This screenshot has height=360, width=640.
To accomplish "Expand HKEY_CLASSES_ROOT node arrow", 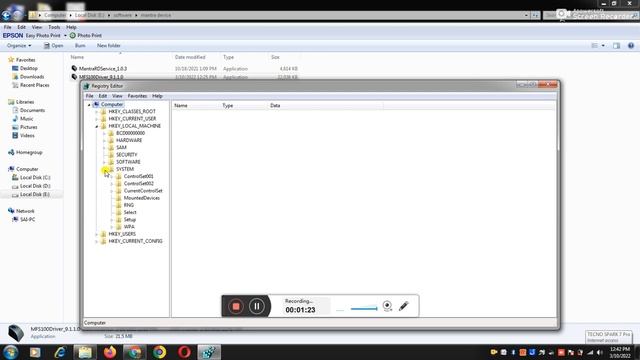I will click(97, 111).
